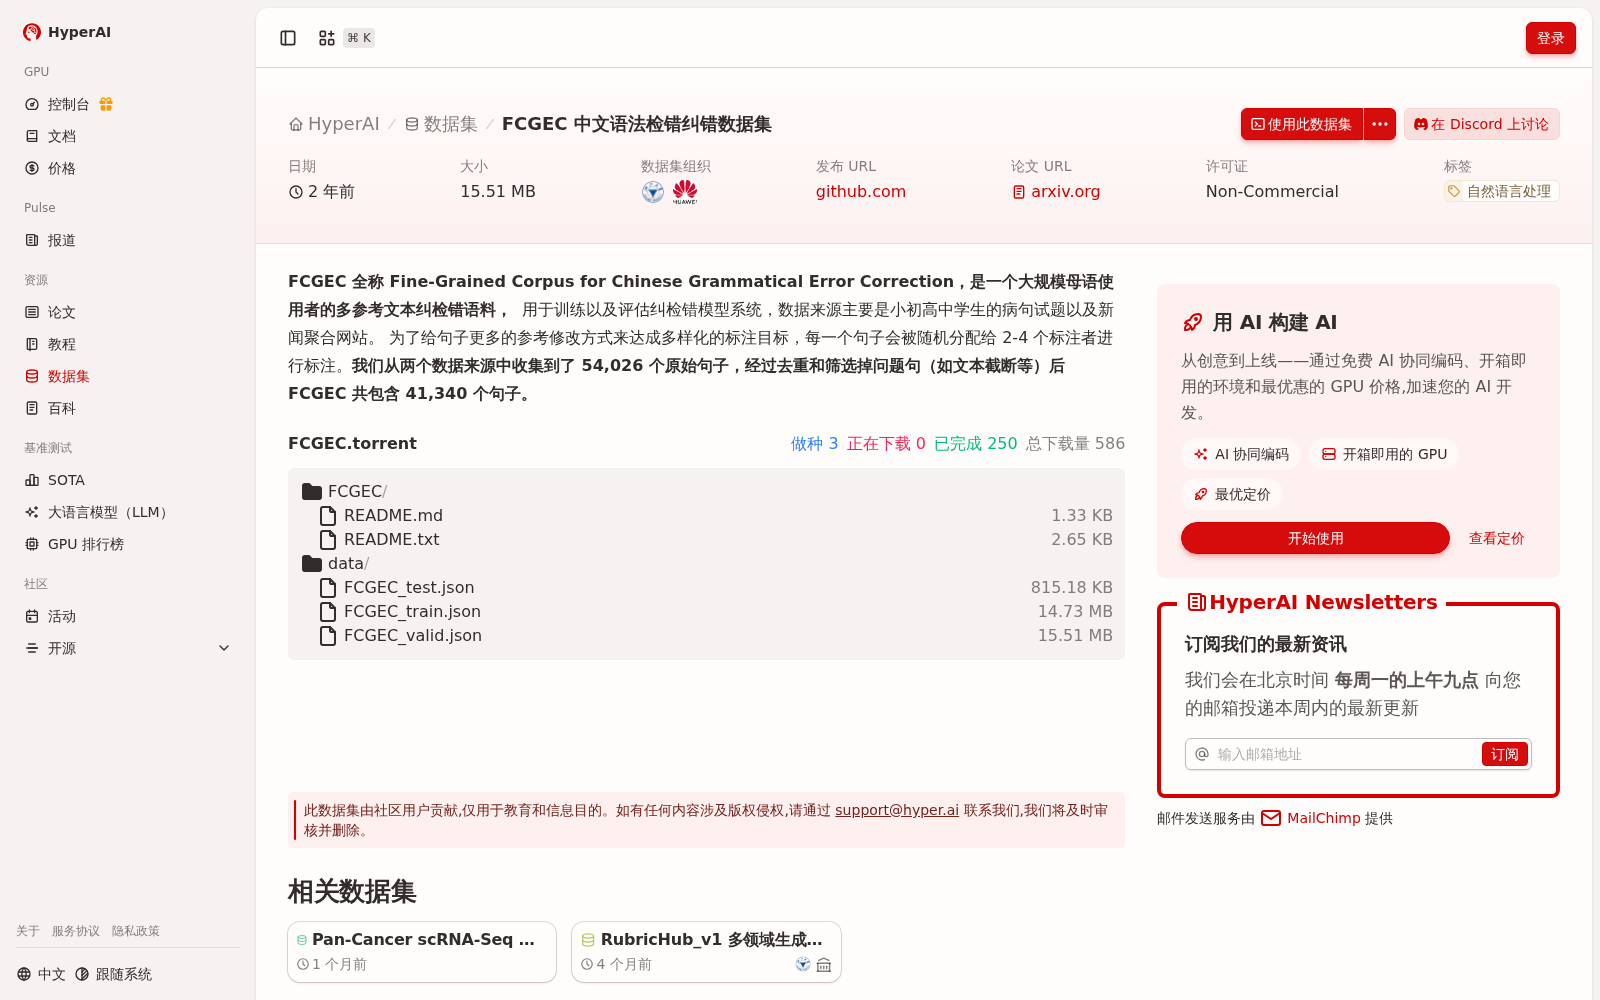Open MailChimp link
The height and width of the screenshot is (1000, 1600).
coord(1310,818)
